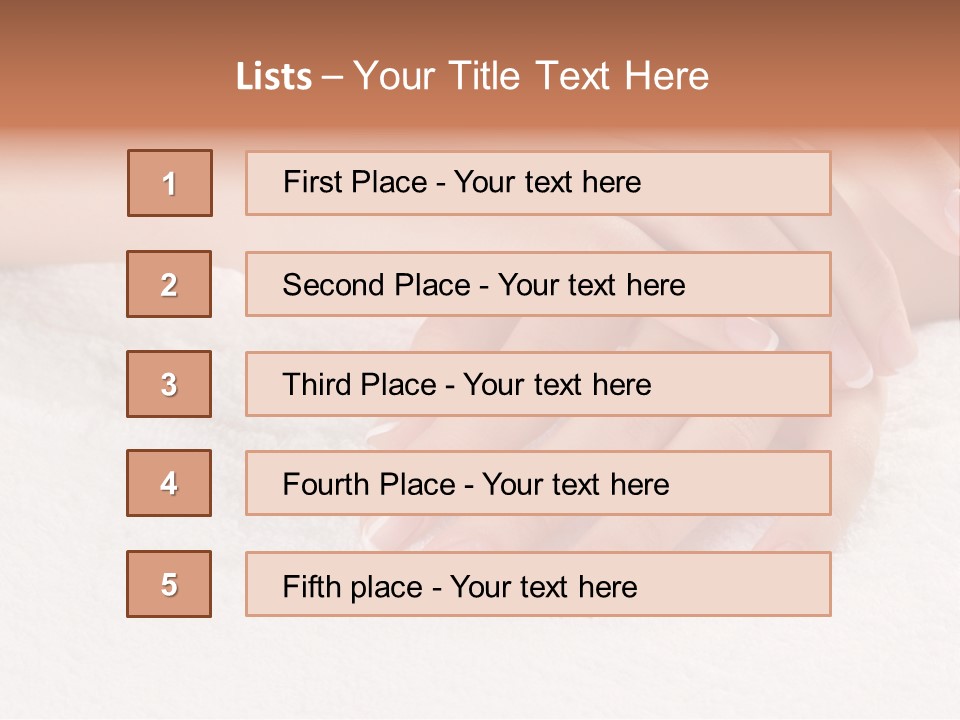Screen dimensions: 960x720
Task: Click 'Your text here' in Third Place row
Action: (558, 385)
